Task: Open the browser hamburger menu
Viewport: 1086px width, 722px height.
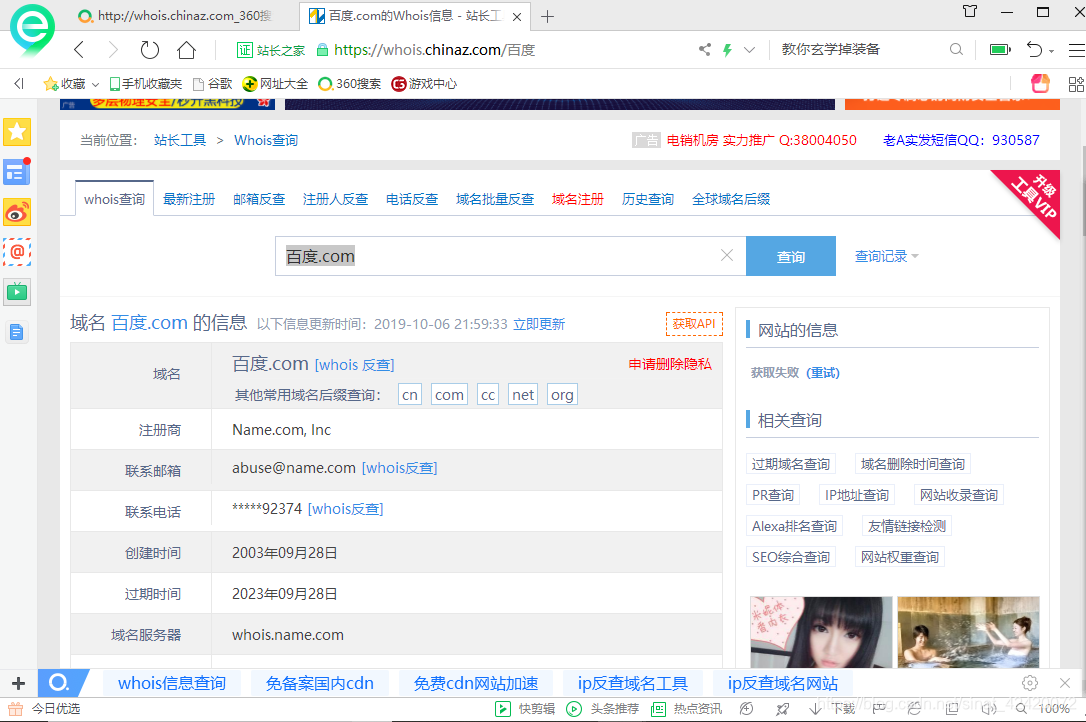Action: click(x=1076, y=50)
